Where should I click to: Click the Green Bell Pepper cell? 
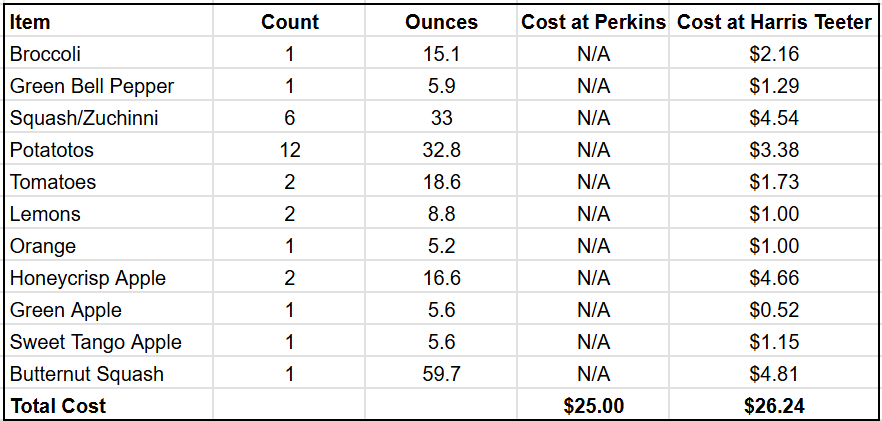(x=92, y=86)
